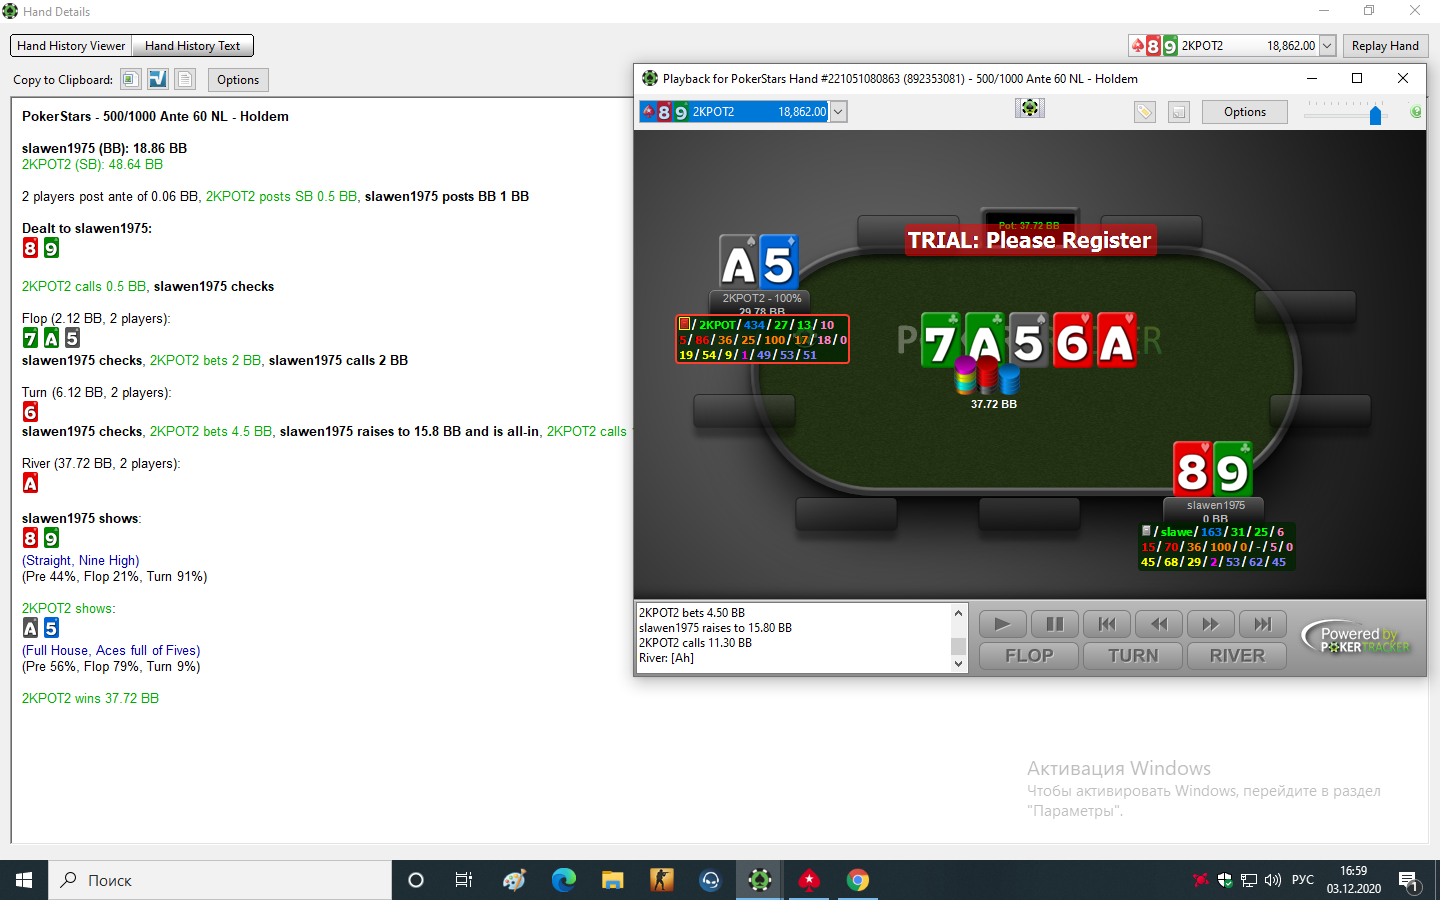Open Task View on taskbar
1440x900 pixels.
pyautogui.click(x=464, y=880)
